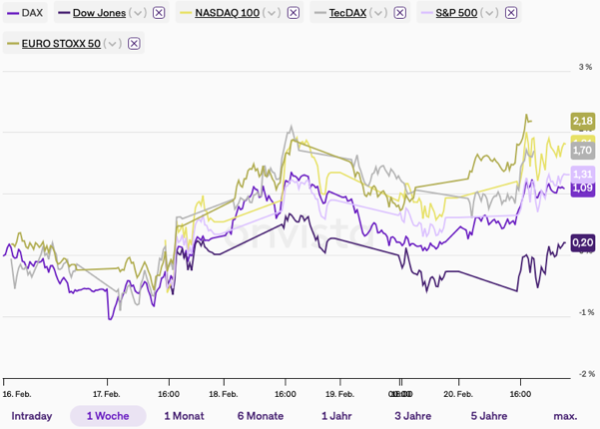
Task: Open TecDAX chevron dropdown
Action: click(x=376, y=13)
